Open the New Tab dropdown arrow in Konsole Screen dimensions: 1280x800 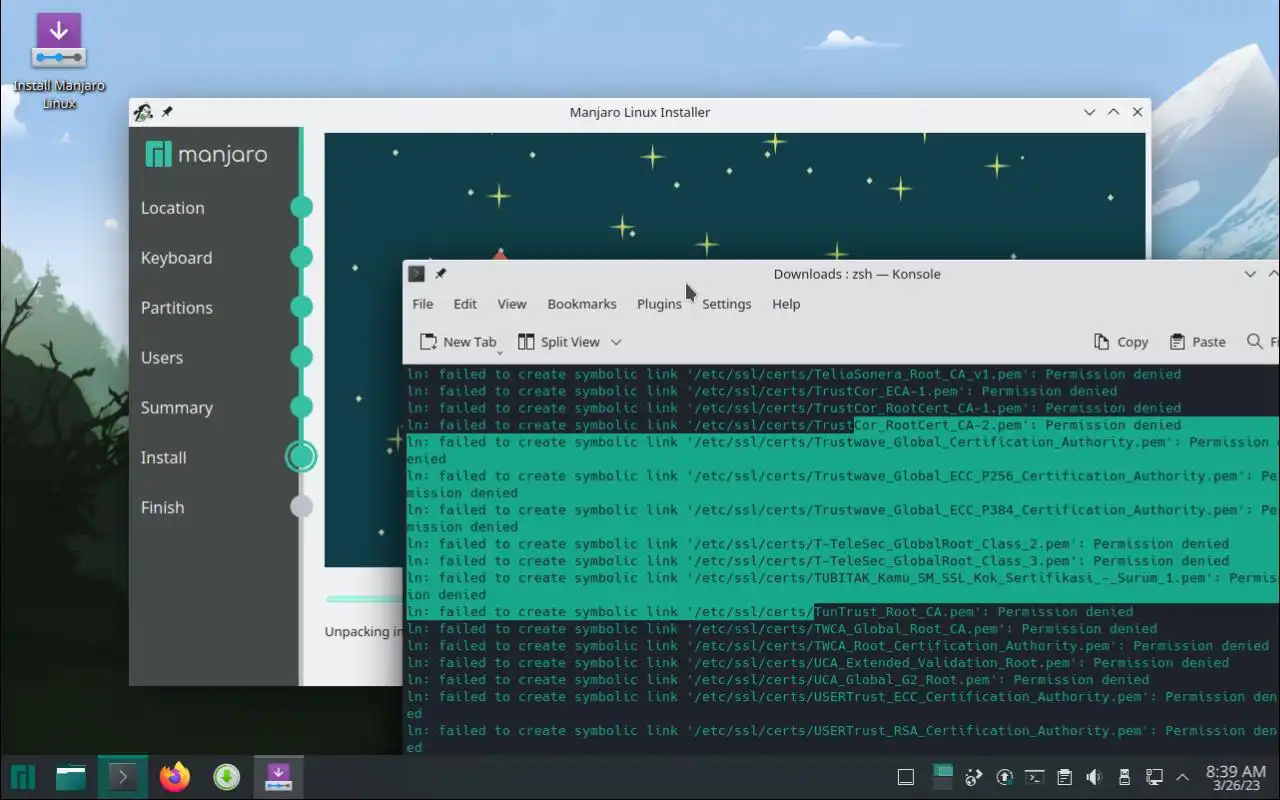(499, 351)
